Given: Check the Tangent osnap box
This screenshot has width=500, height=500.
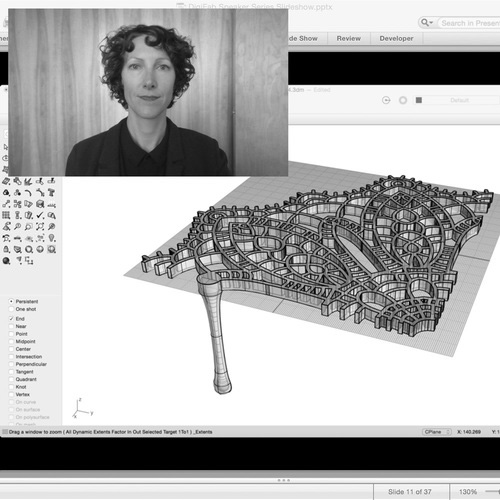Looking at the screenshot, I should (11, 372).
